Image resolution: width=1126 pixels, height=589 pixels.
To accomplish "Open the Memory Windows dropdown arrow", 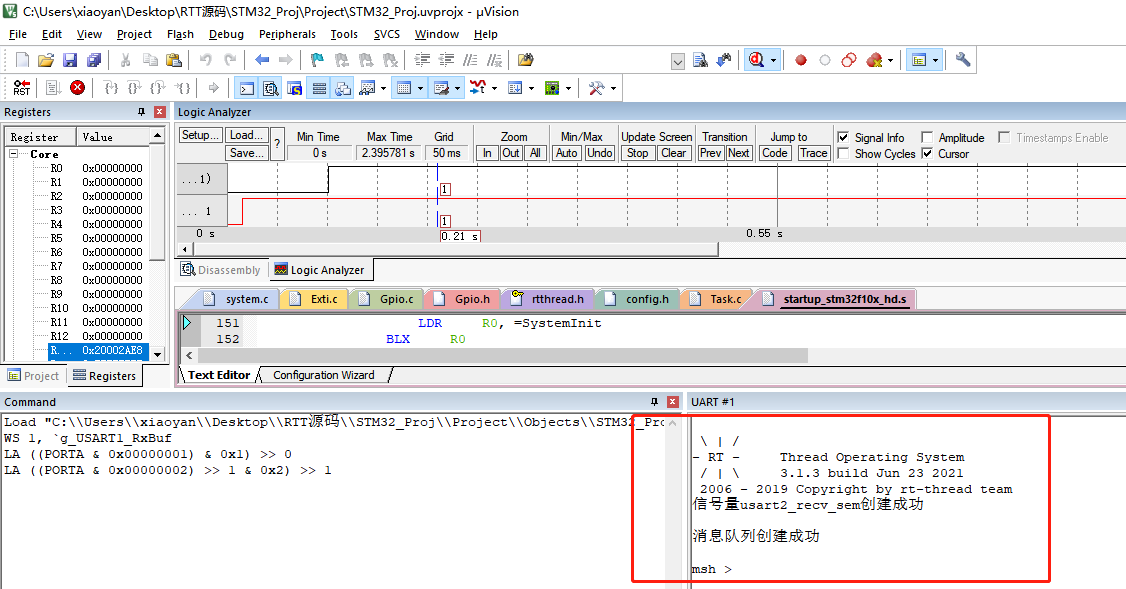I will 421,88.
